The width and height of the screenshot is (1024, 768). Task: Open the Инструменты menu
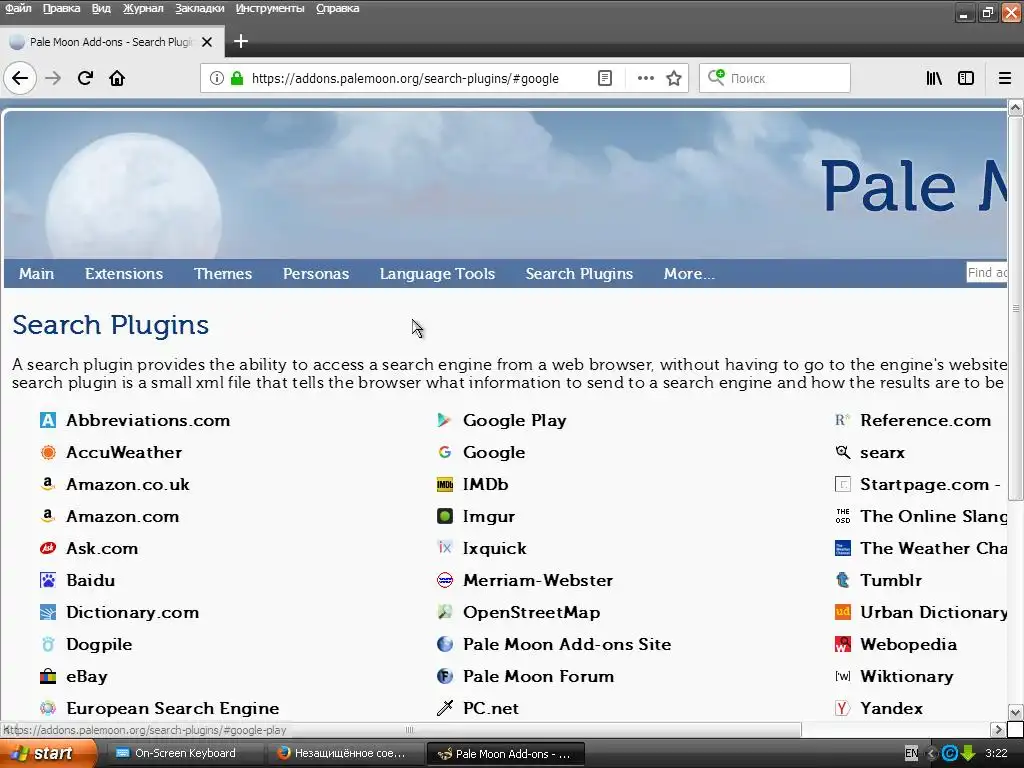[x=270, y=8]
